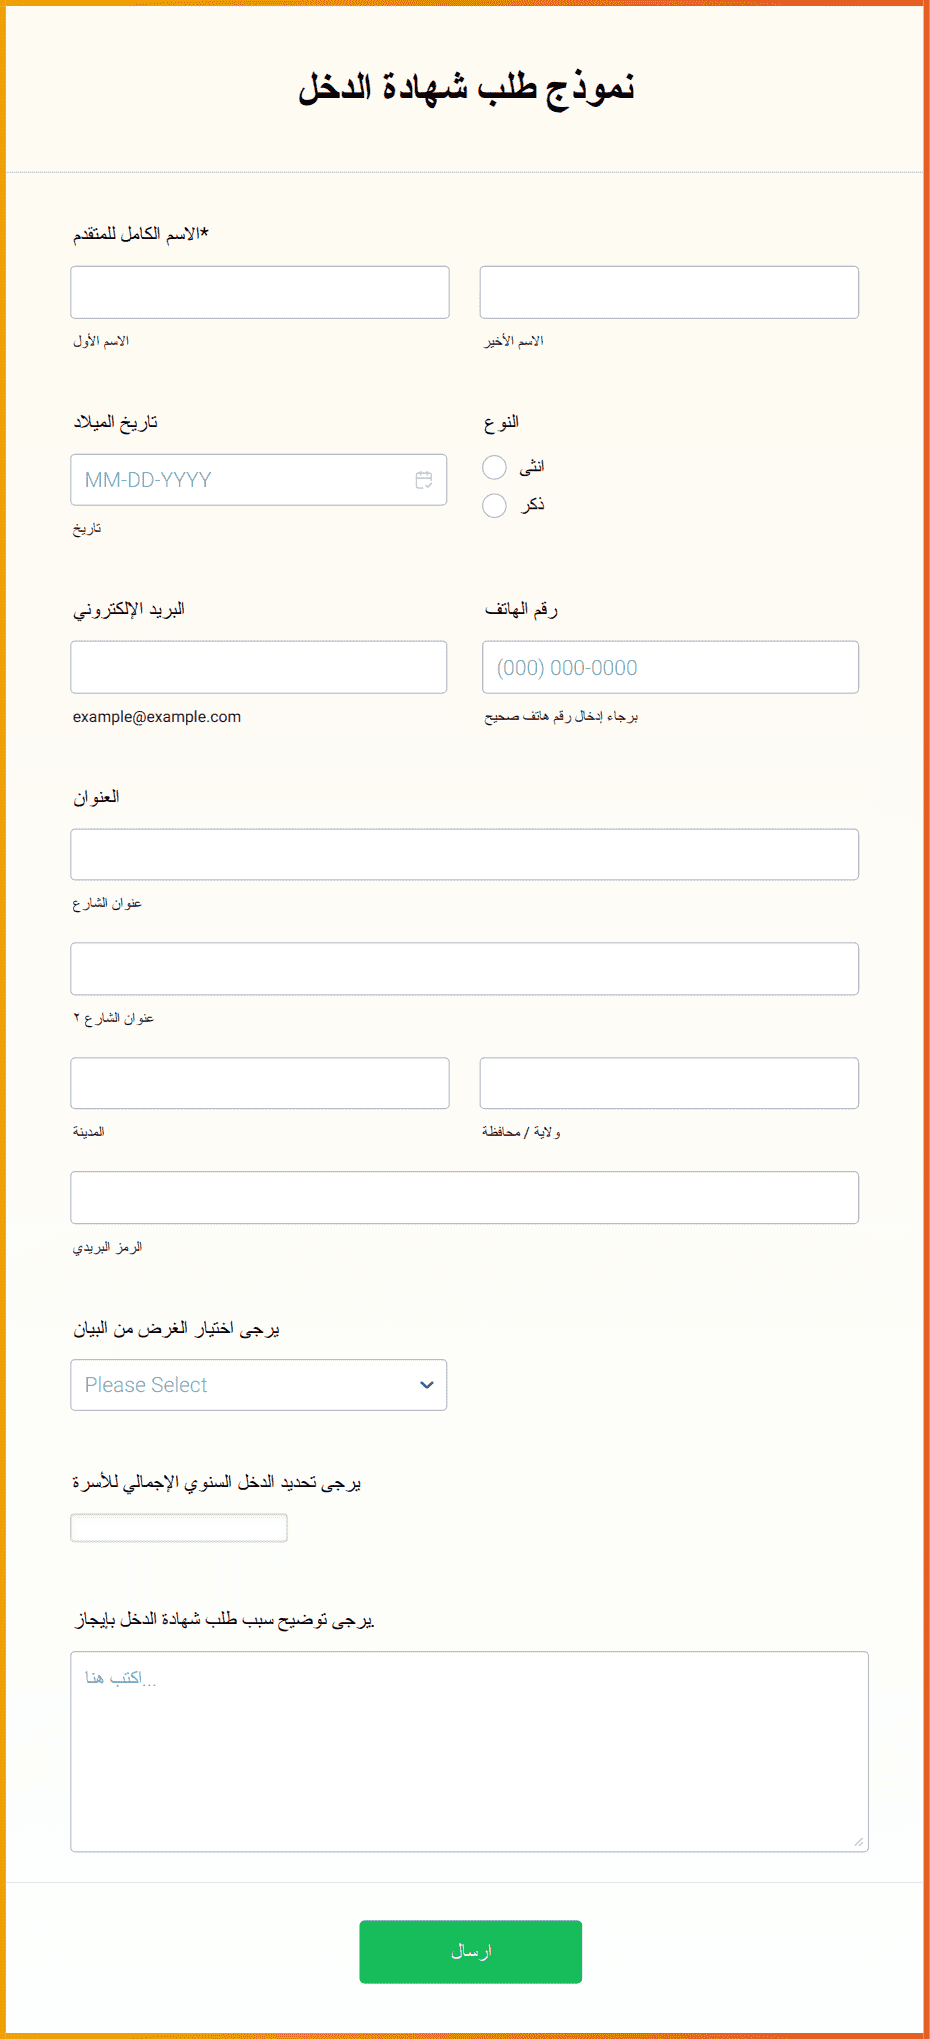Select the أنثى radio option
The height and width of the screenshot is (2039, 930).
click(494, 467)
